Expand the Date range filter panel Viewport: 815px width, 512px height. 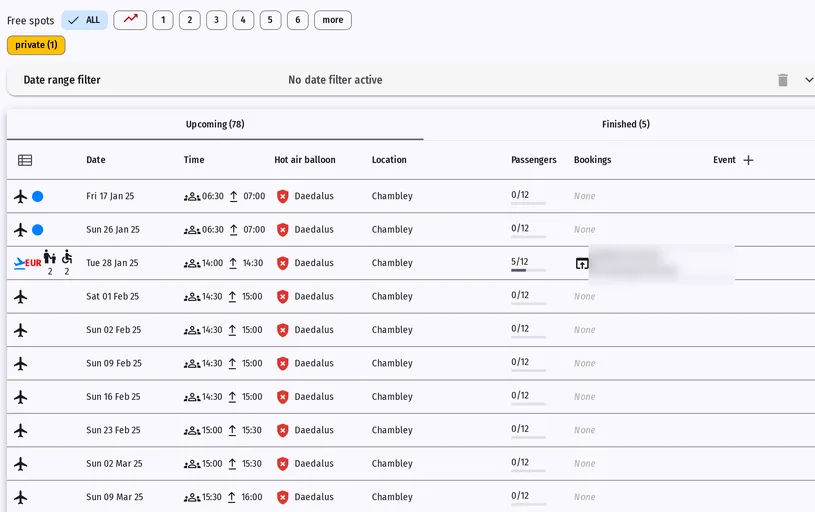[x=808, y=80]
